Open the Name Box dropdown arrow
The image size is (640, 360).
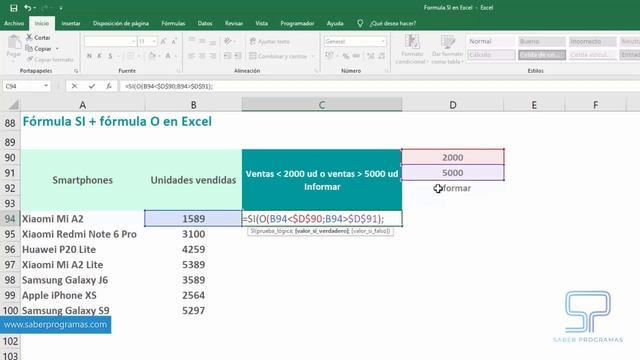[46, 86]
